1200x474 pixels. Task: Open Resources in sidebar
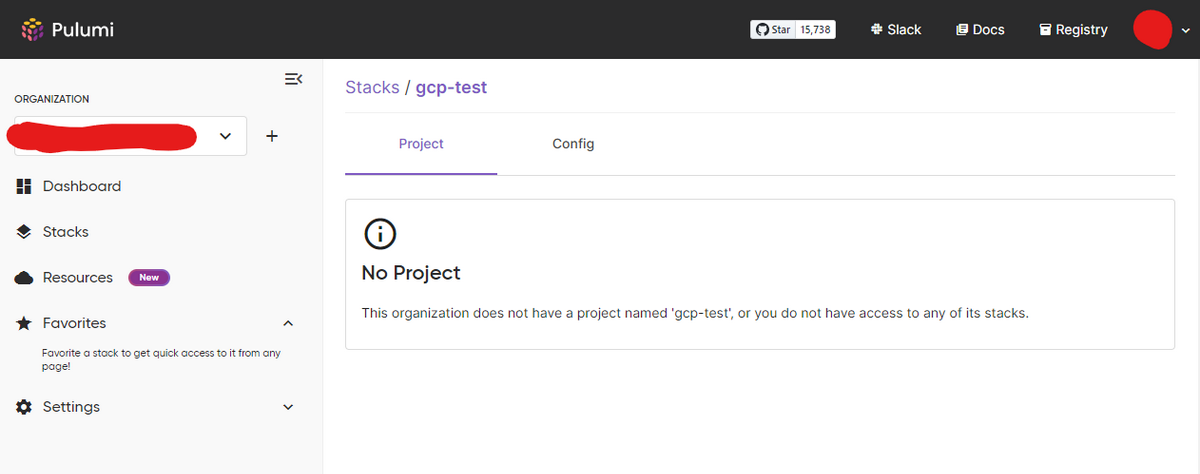[78, 278]
